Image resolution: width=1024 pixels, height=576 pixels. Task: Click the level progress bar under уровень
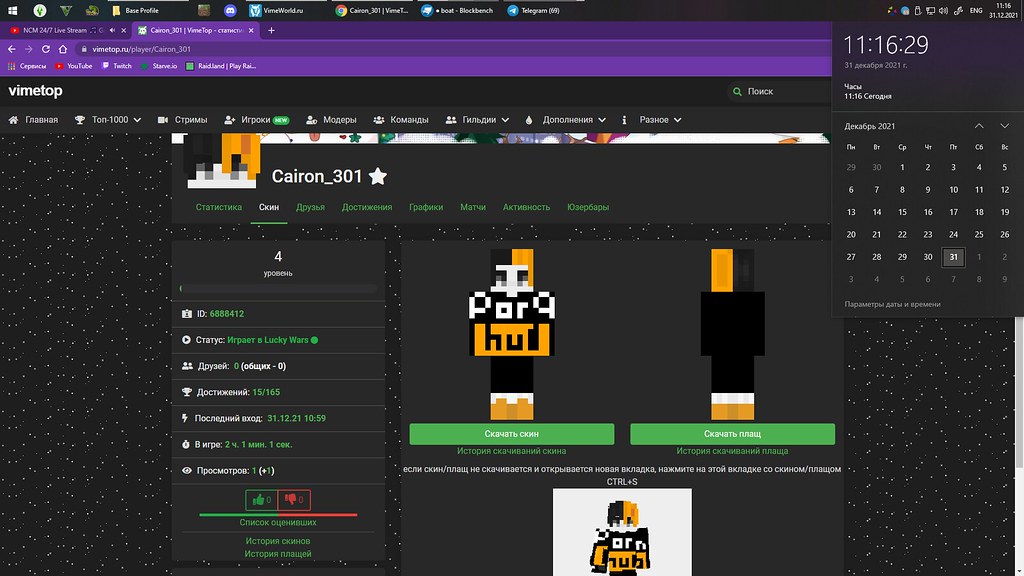(278, 289)
